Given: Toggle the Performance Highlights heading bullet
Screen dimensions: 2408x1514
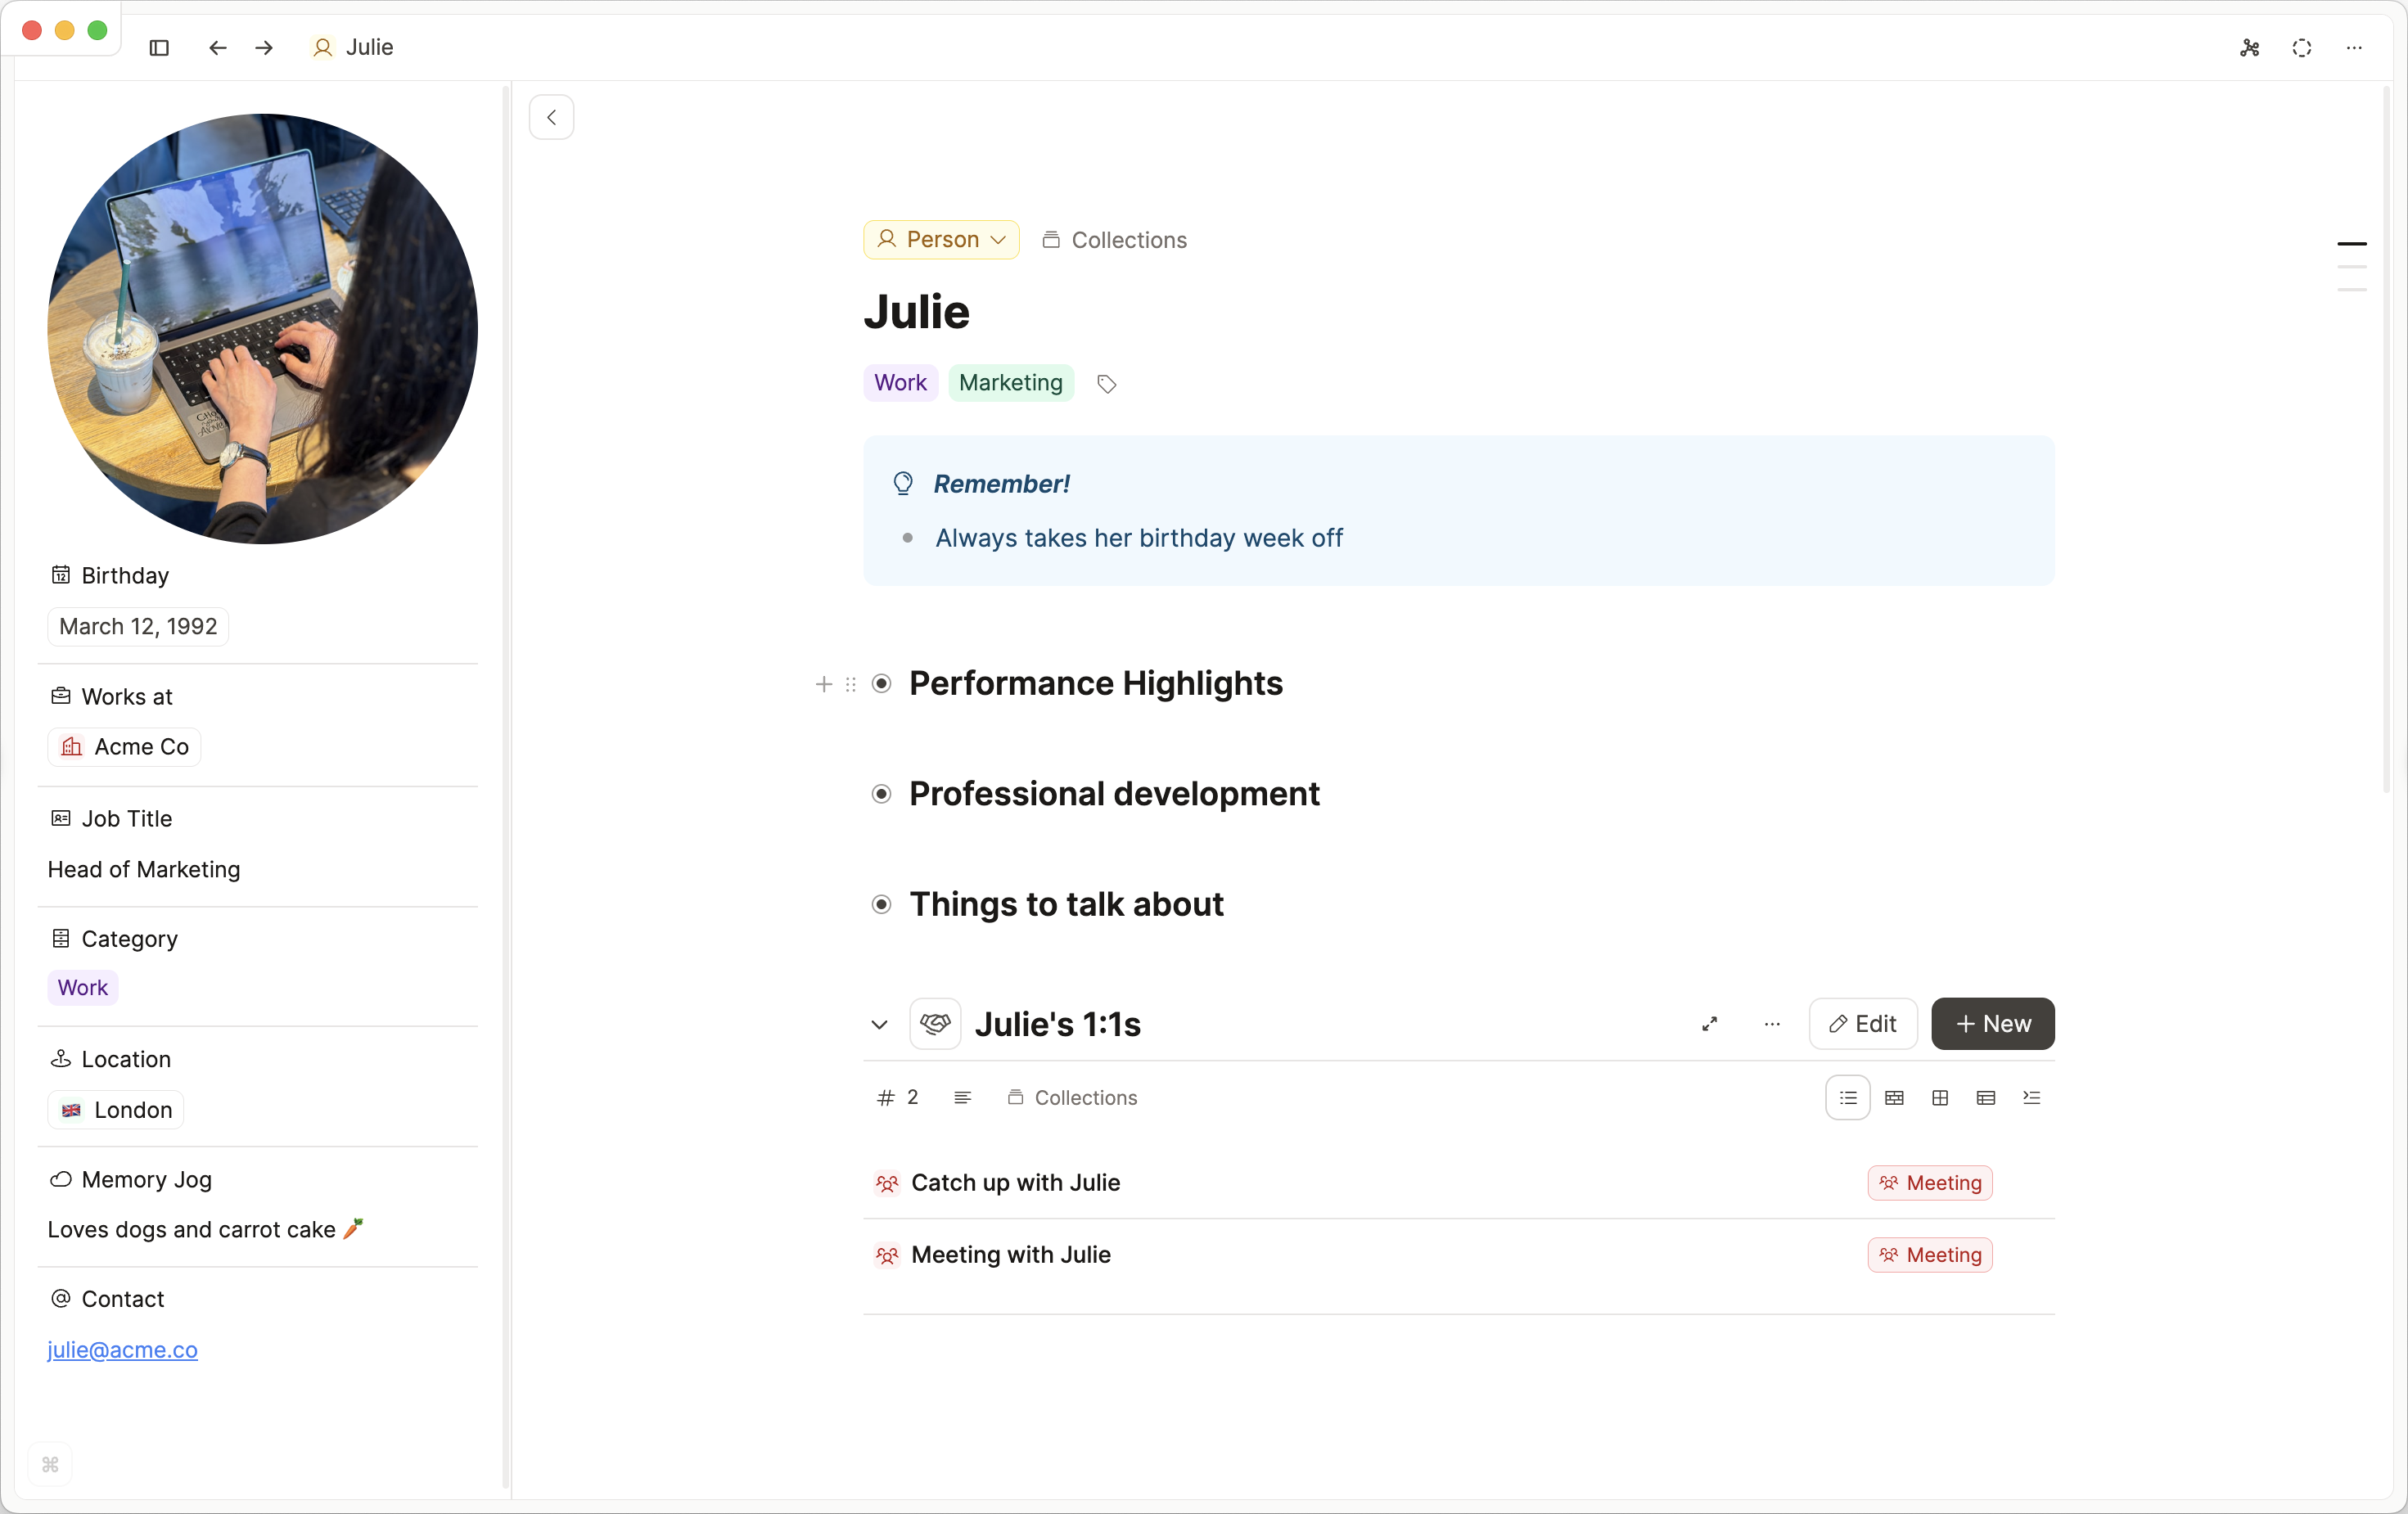Looking at the screenshot, I should [x=881, y=684].
